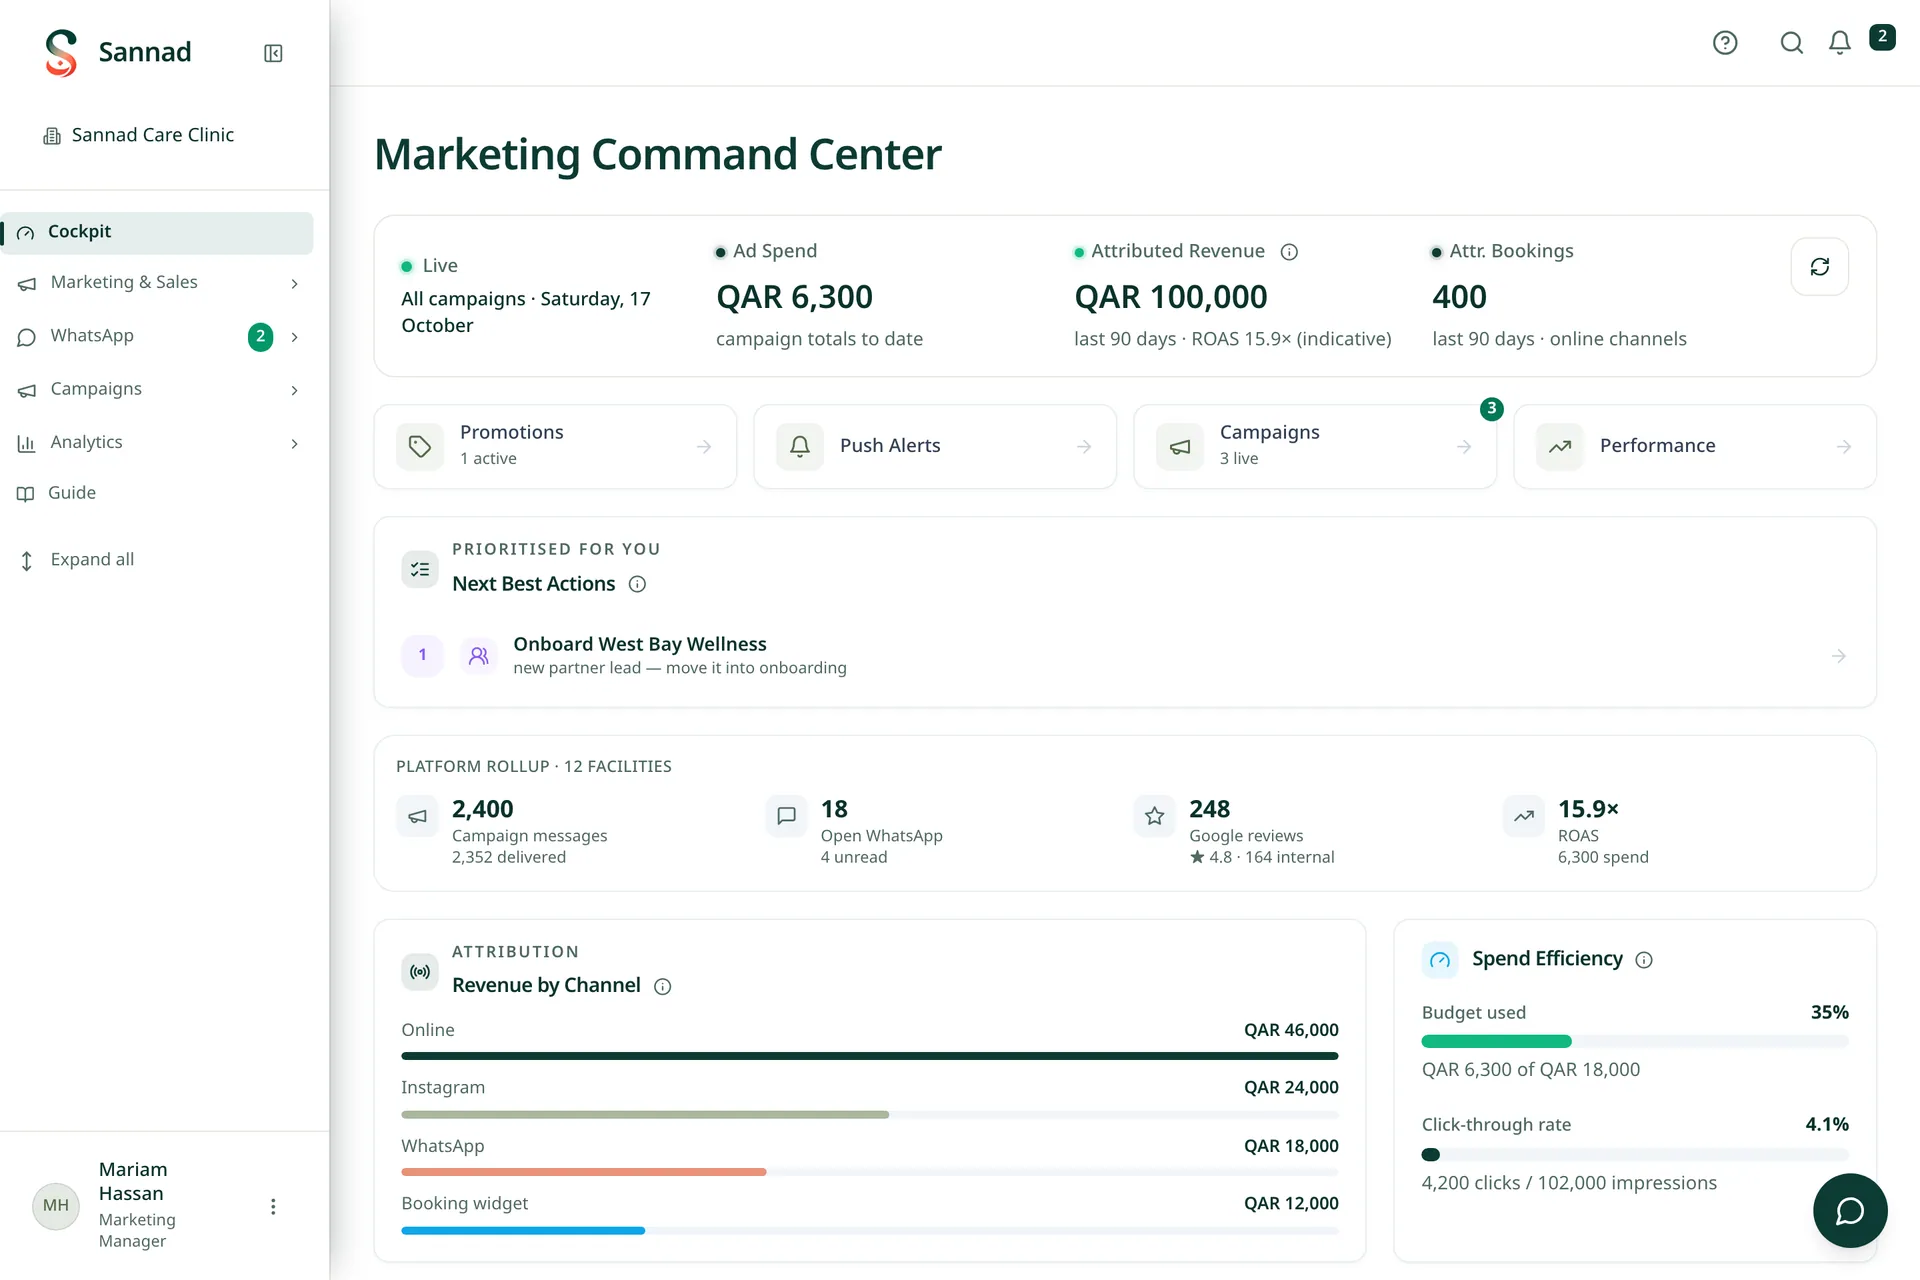Click the search magnifier icon
The height and width of the screenshot is (1280, 1920).
pos(1792,43)
